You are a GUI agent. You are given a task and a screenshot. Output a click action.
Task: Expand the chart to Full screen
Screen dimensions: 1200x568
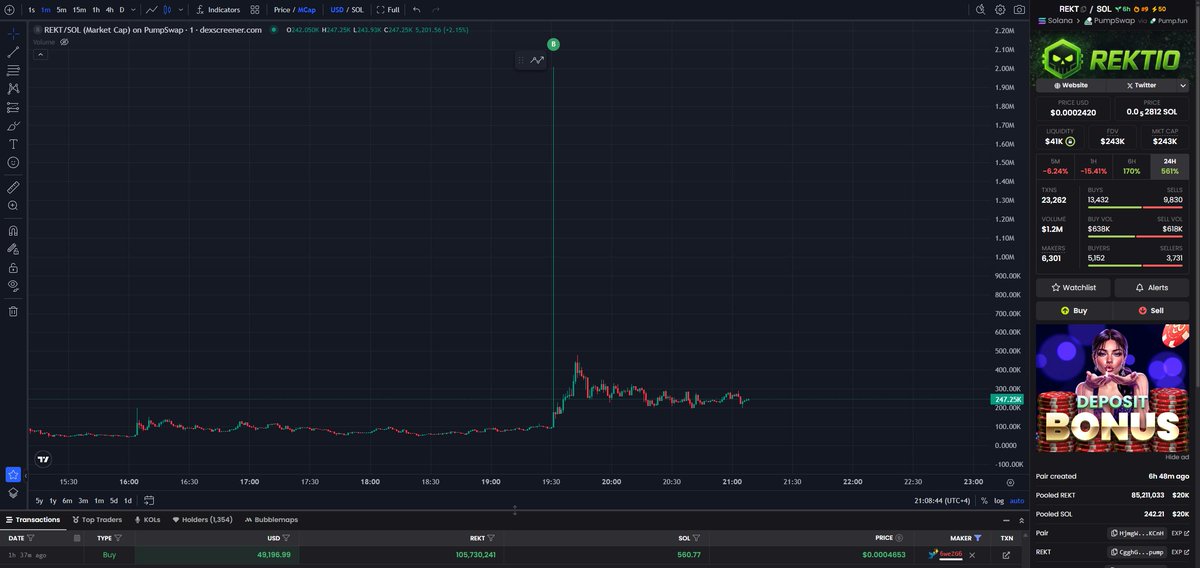click(x=388, y=9)
